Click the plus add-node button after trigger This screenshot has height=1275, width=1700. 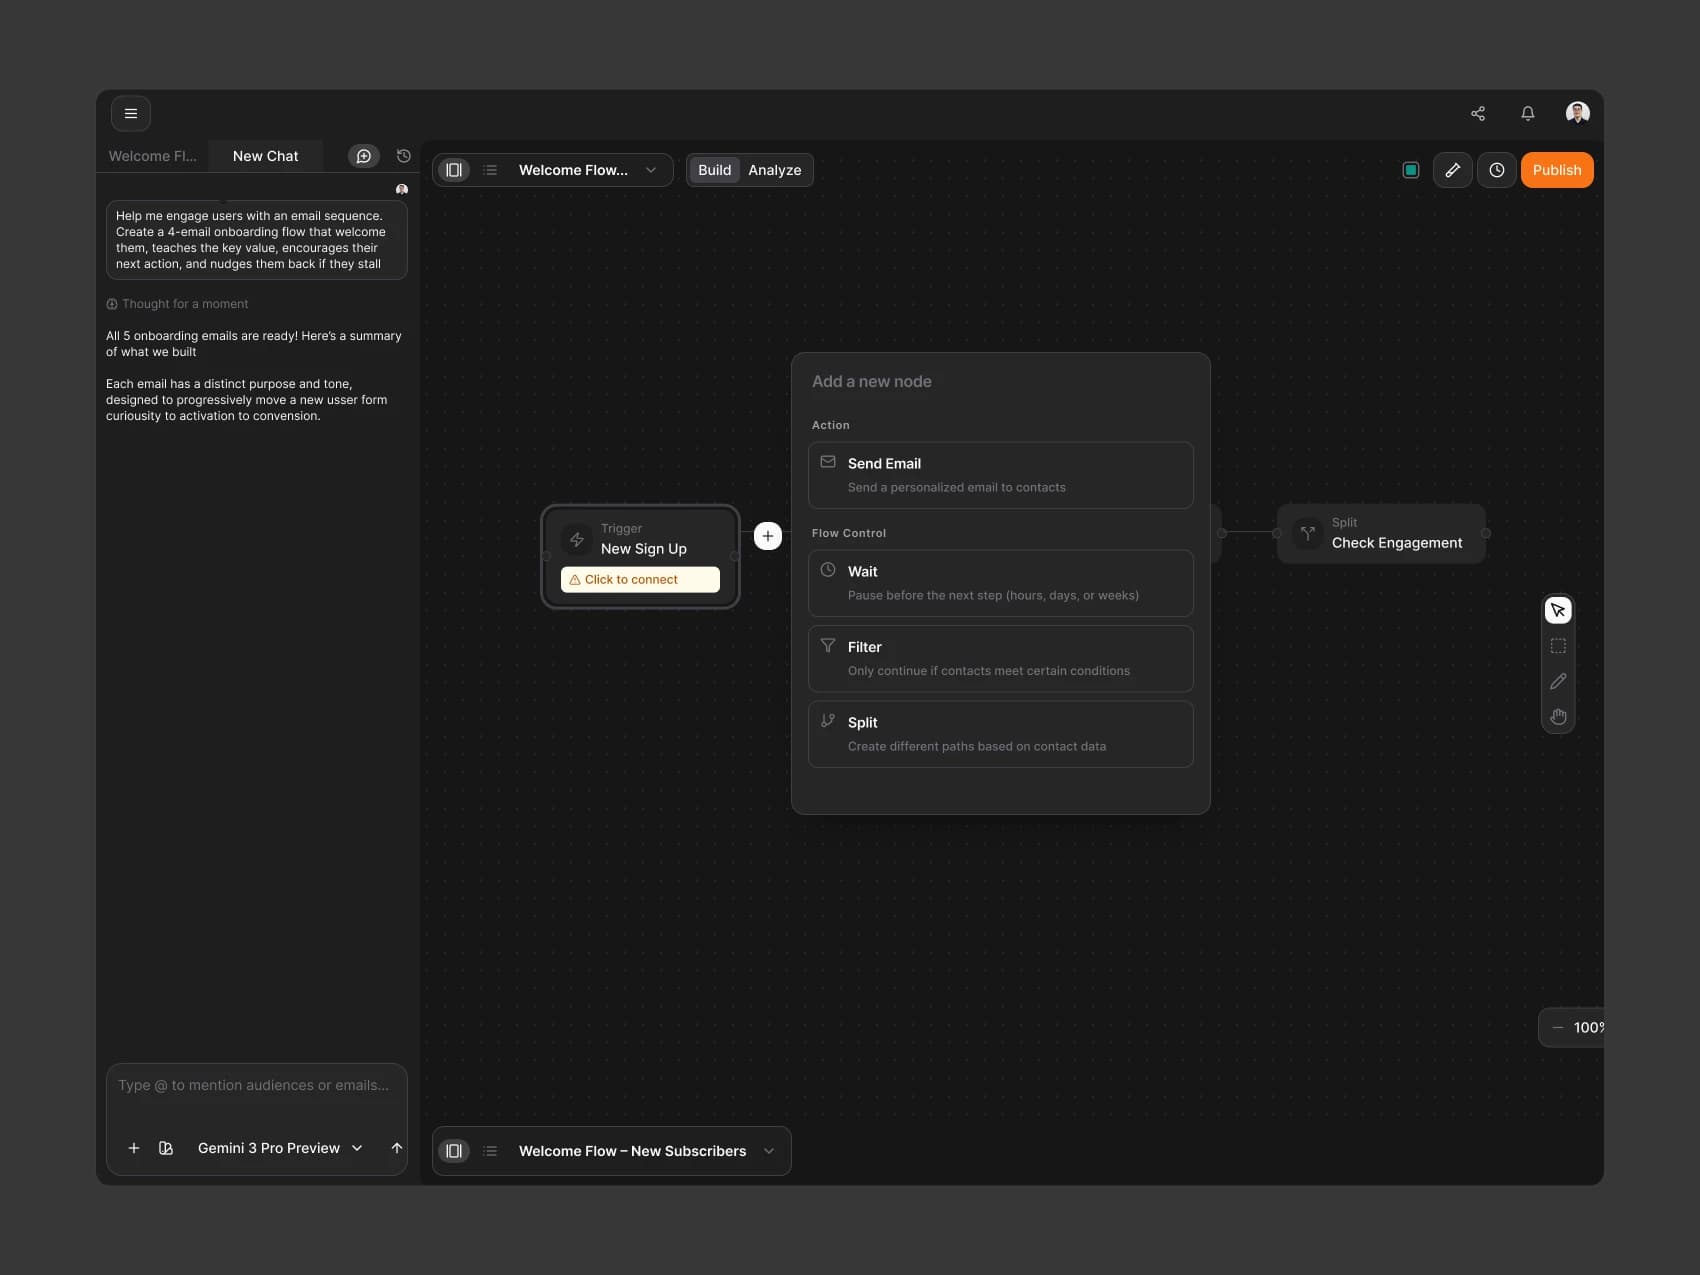point(768,536)
